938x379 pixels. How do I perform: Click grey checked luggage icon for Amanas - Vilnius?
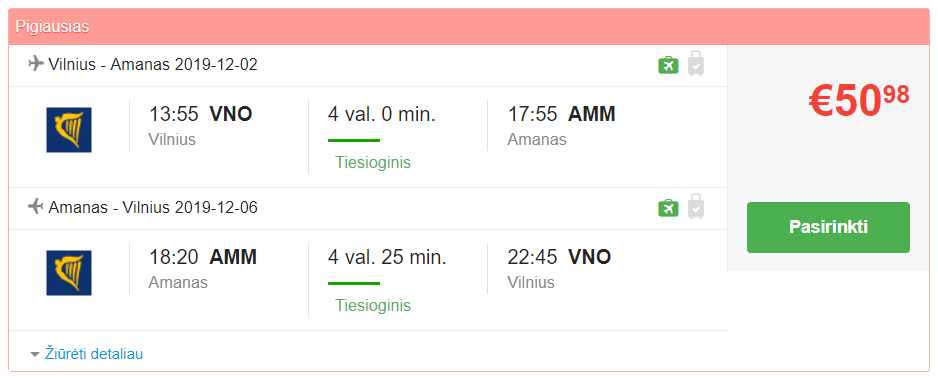click(x=696, y=206)
